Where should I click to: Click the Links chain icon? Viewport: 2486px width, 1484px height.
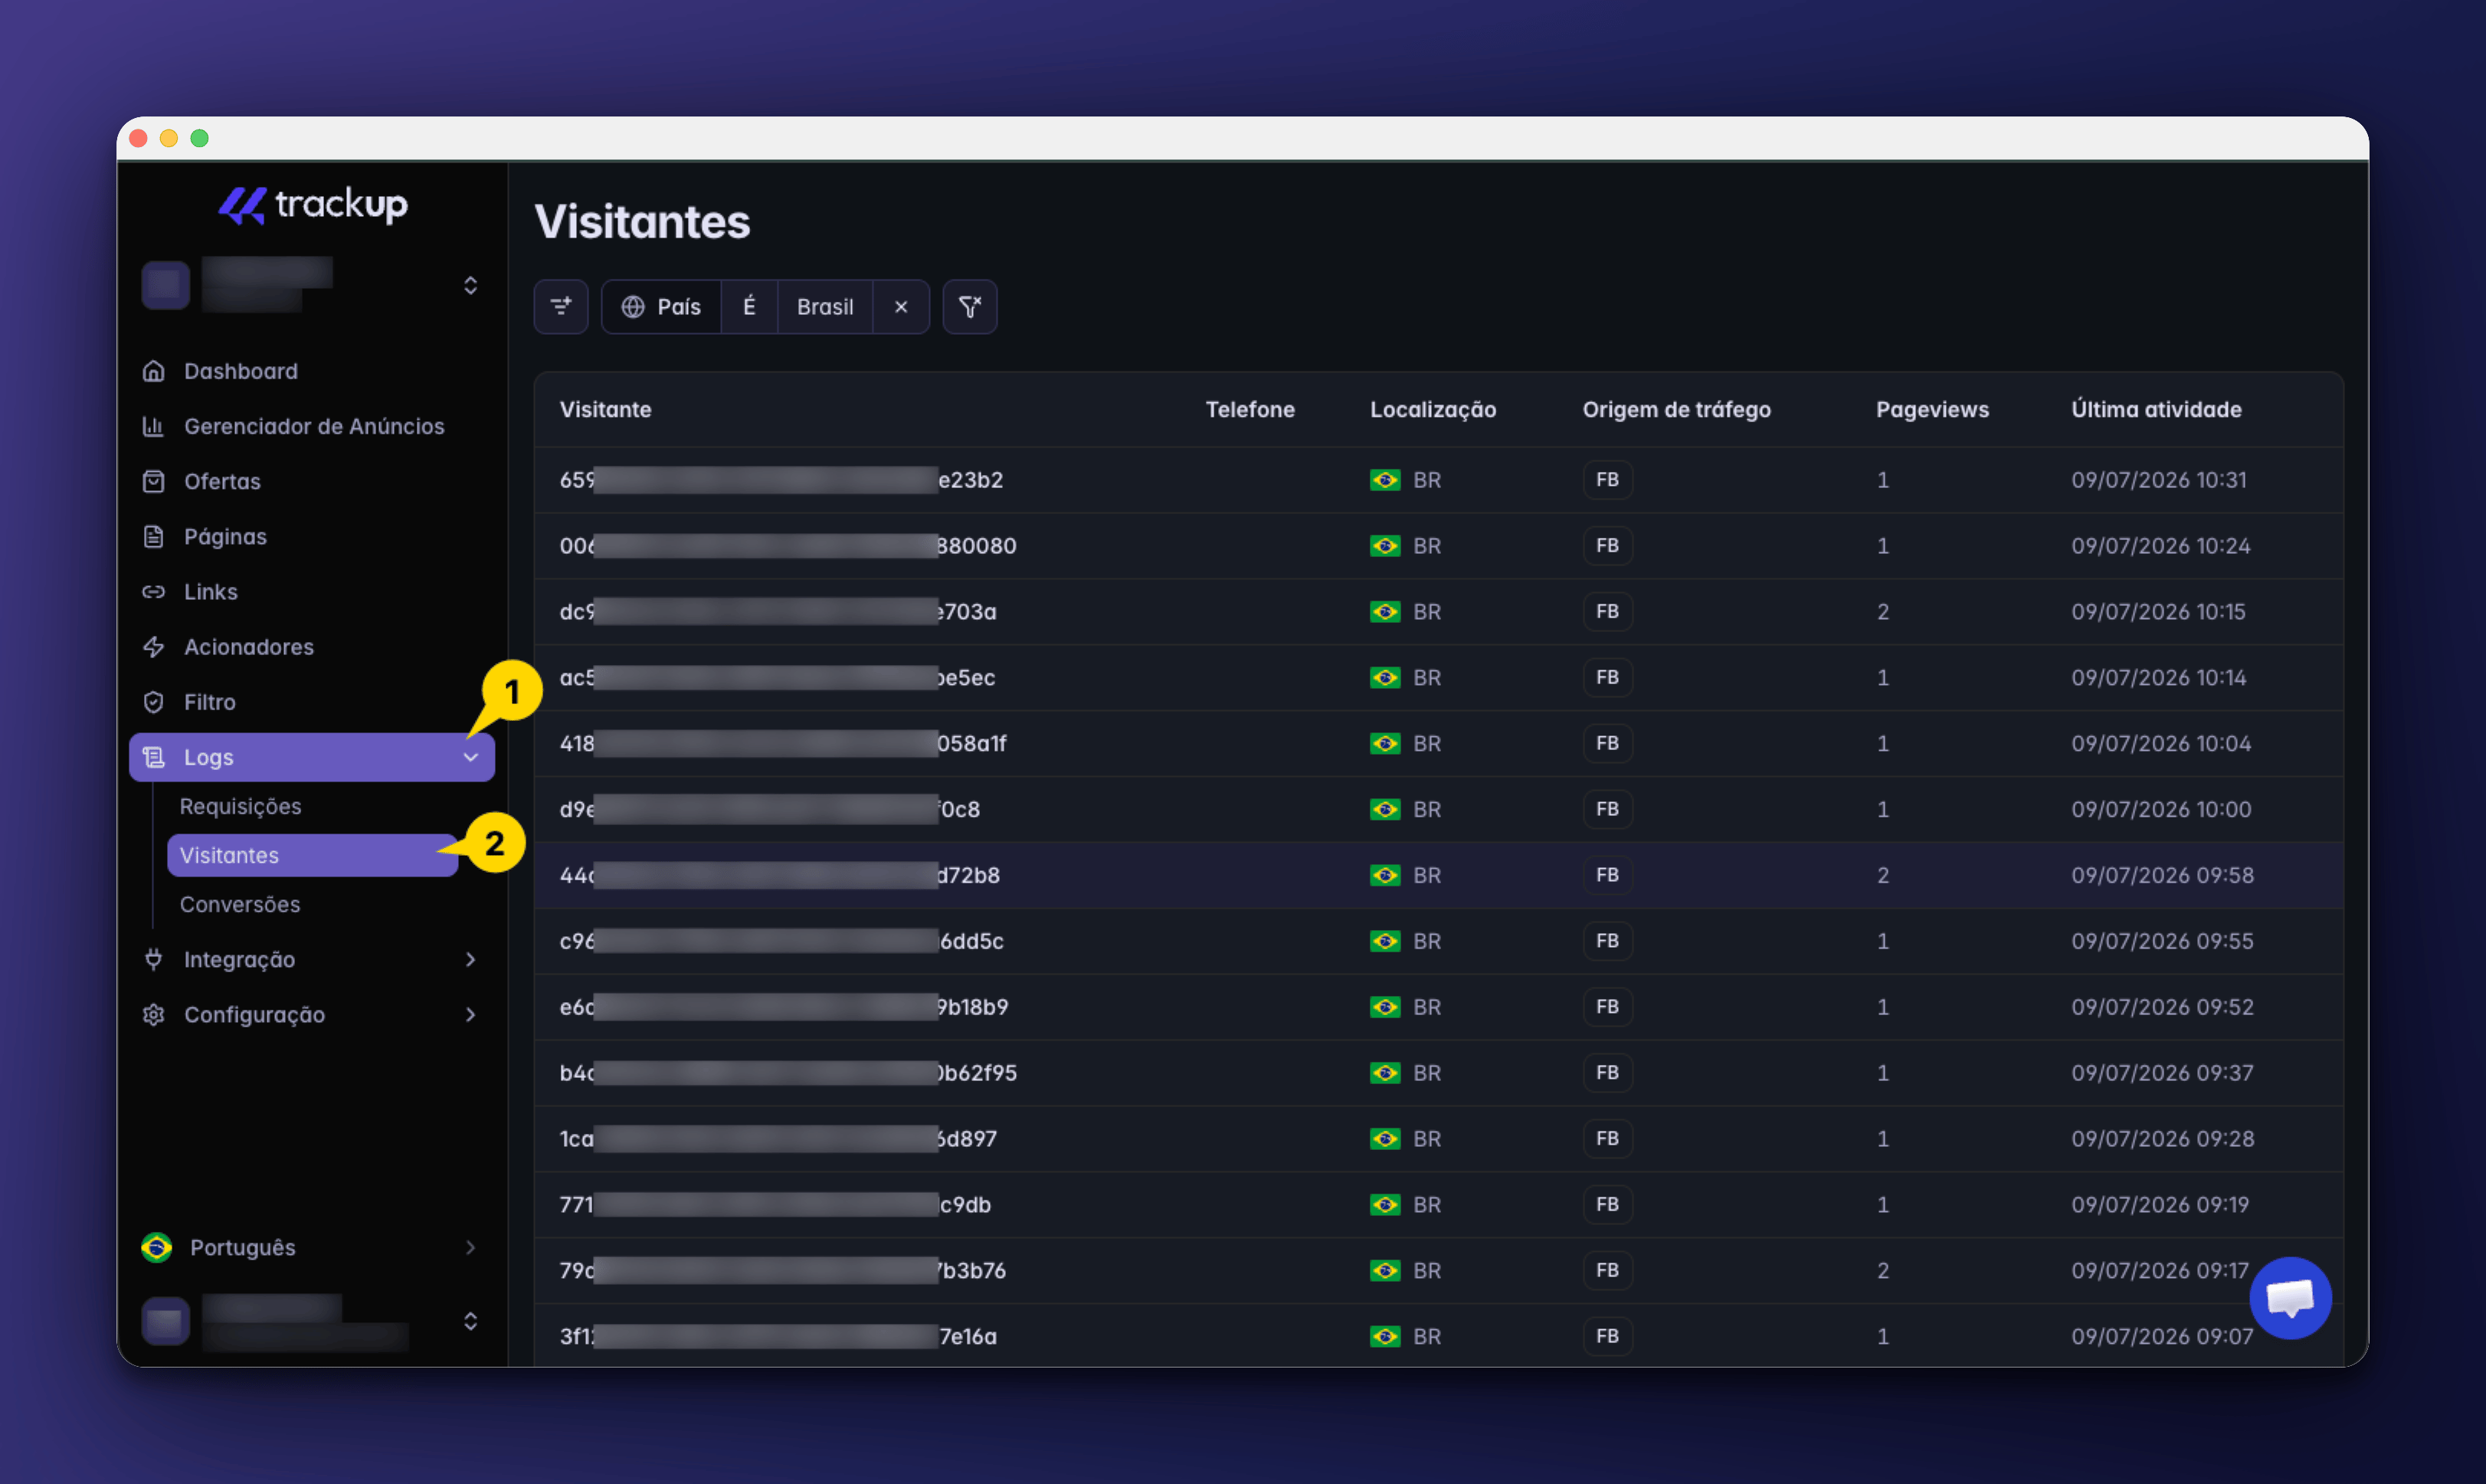pos(153,591)
